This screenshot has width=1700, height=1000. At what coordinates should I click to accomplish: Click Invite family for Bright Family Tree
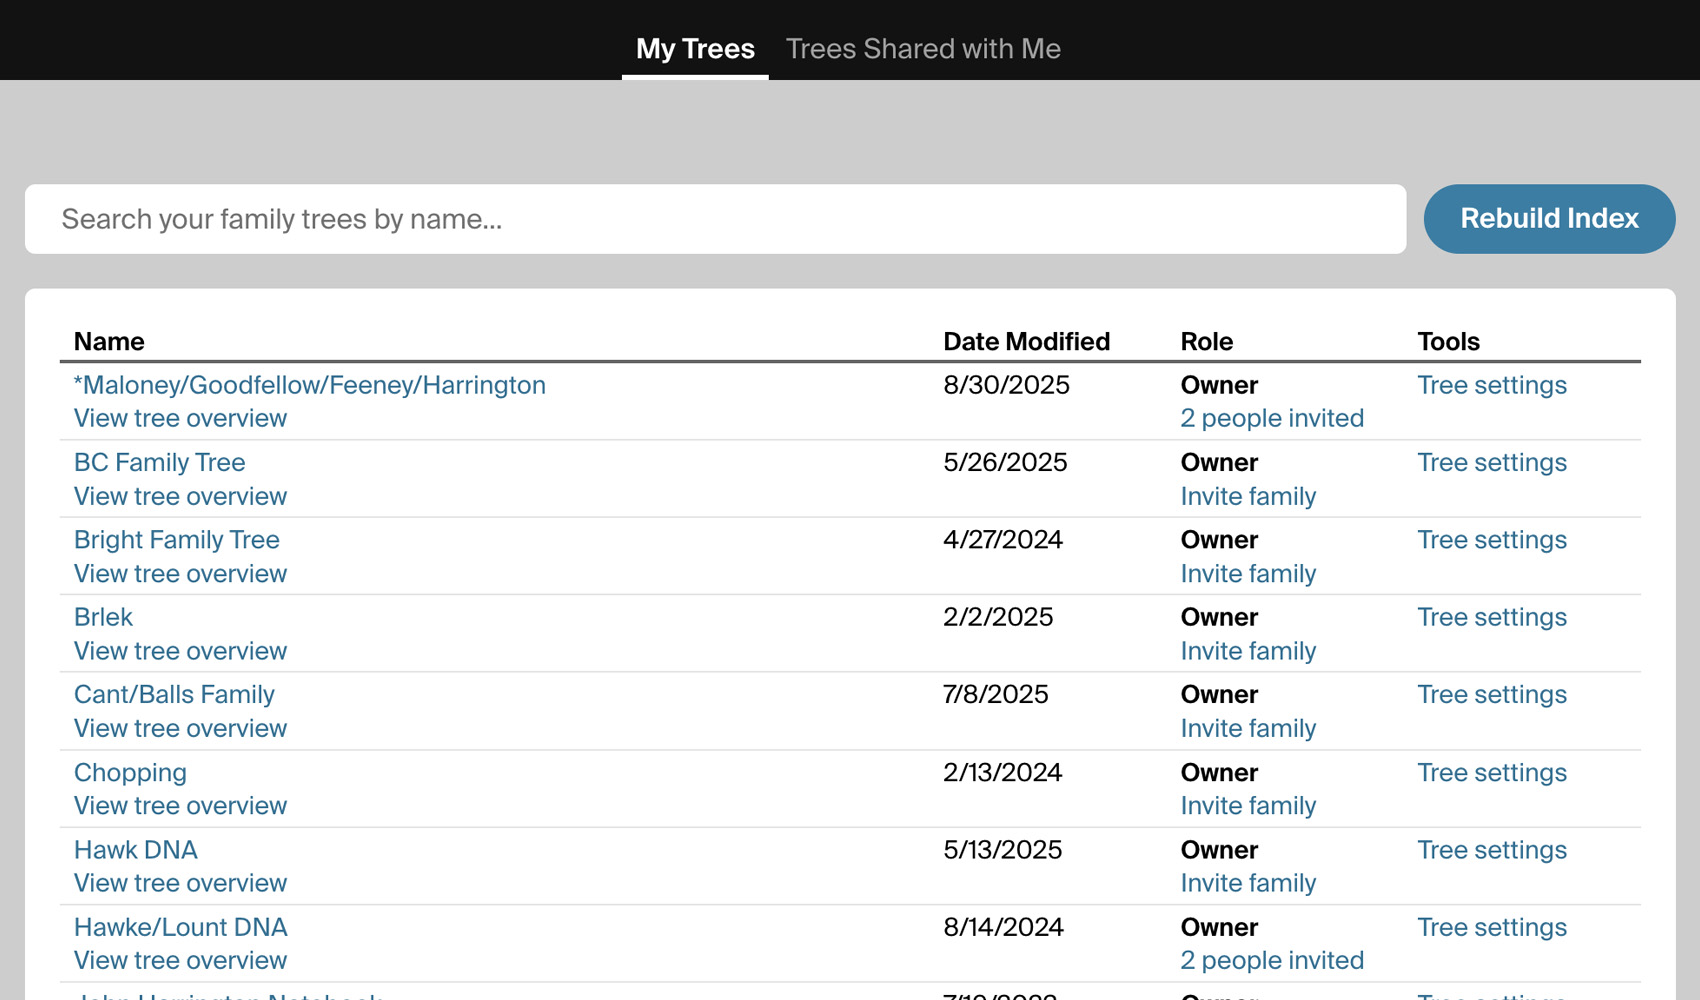pos(1248,574)
